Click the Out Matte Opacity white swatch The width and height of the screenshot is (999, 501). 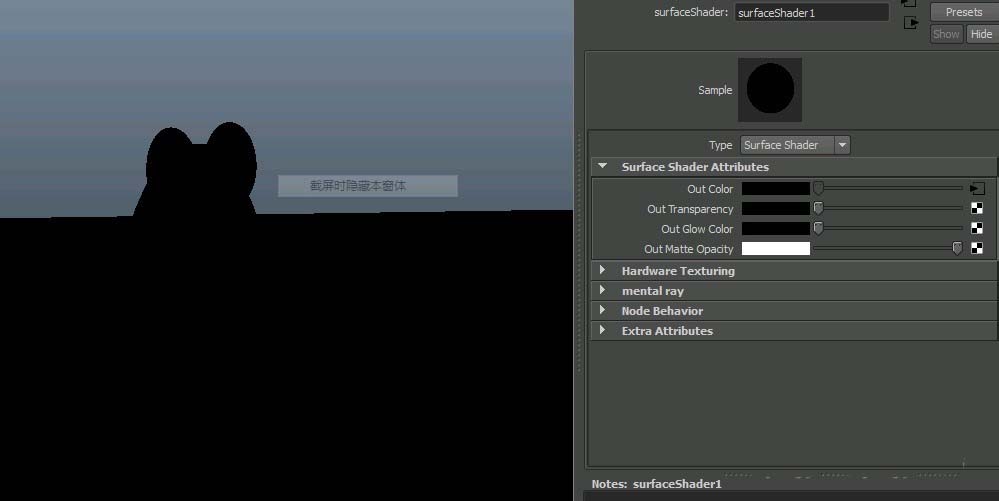click(x=775, y=249)
